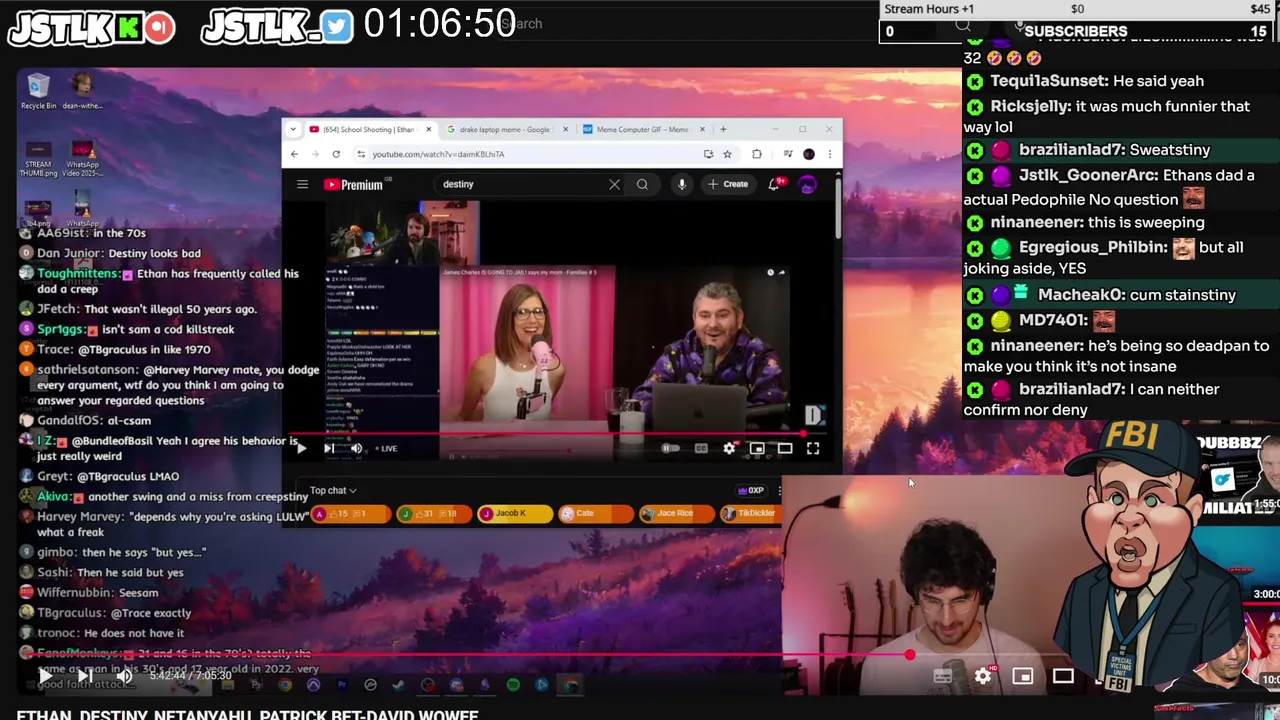Expand the Top chat dropdown
Screen dimensions: 1280x720
pos(333,490)
